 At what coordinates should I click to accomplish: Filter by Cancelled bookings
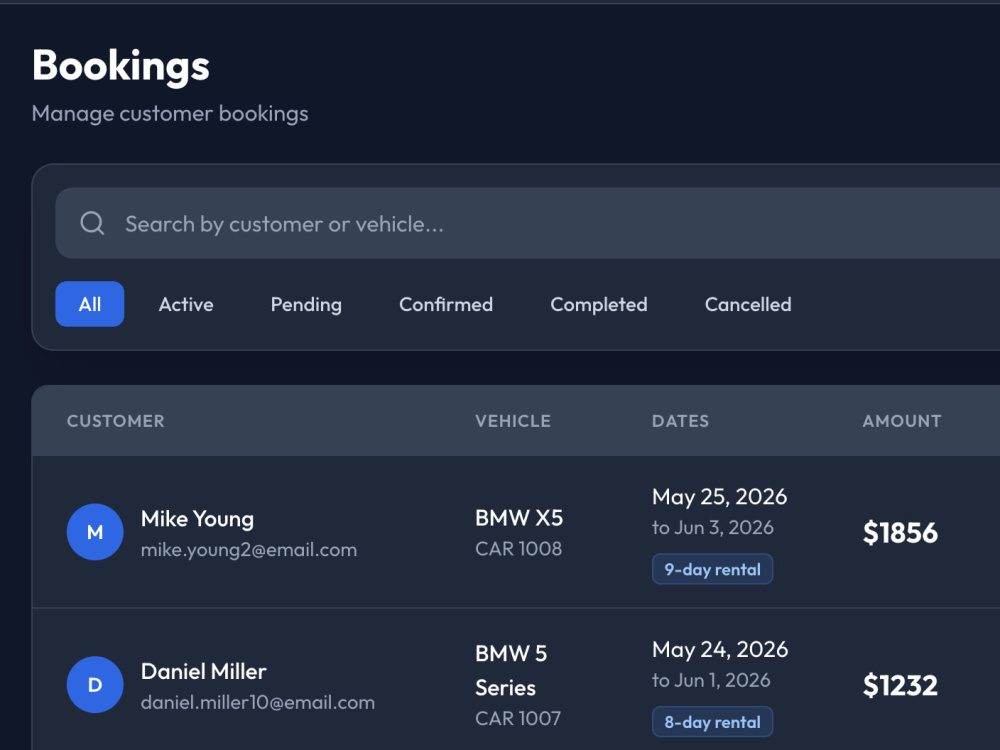[x=748, y=304]
